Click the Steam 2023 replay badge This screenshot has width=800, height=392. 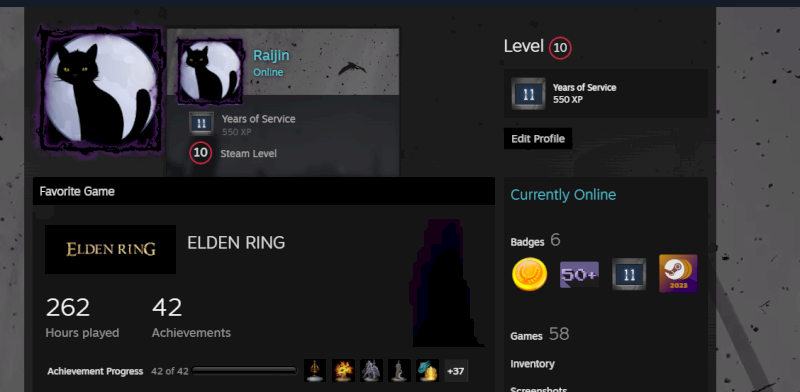pyautogui.click(x=678, y=274)
